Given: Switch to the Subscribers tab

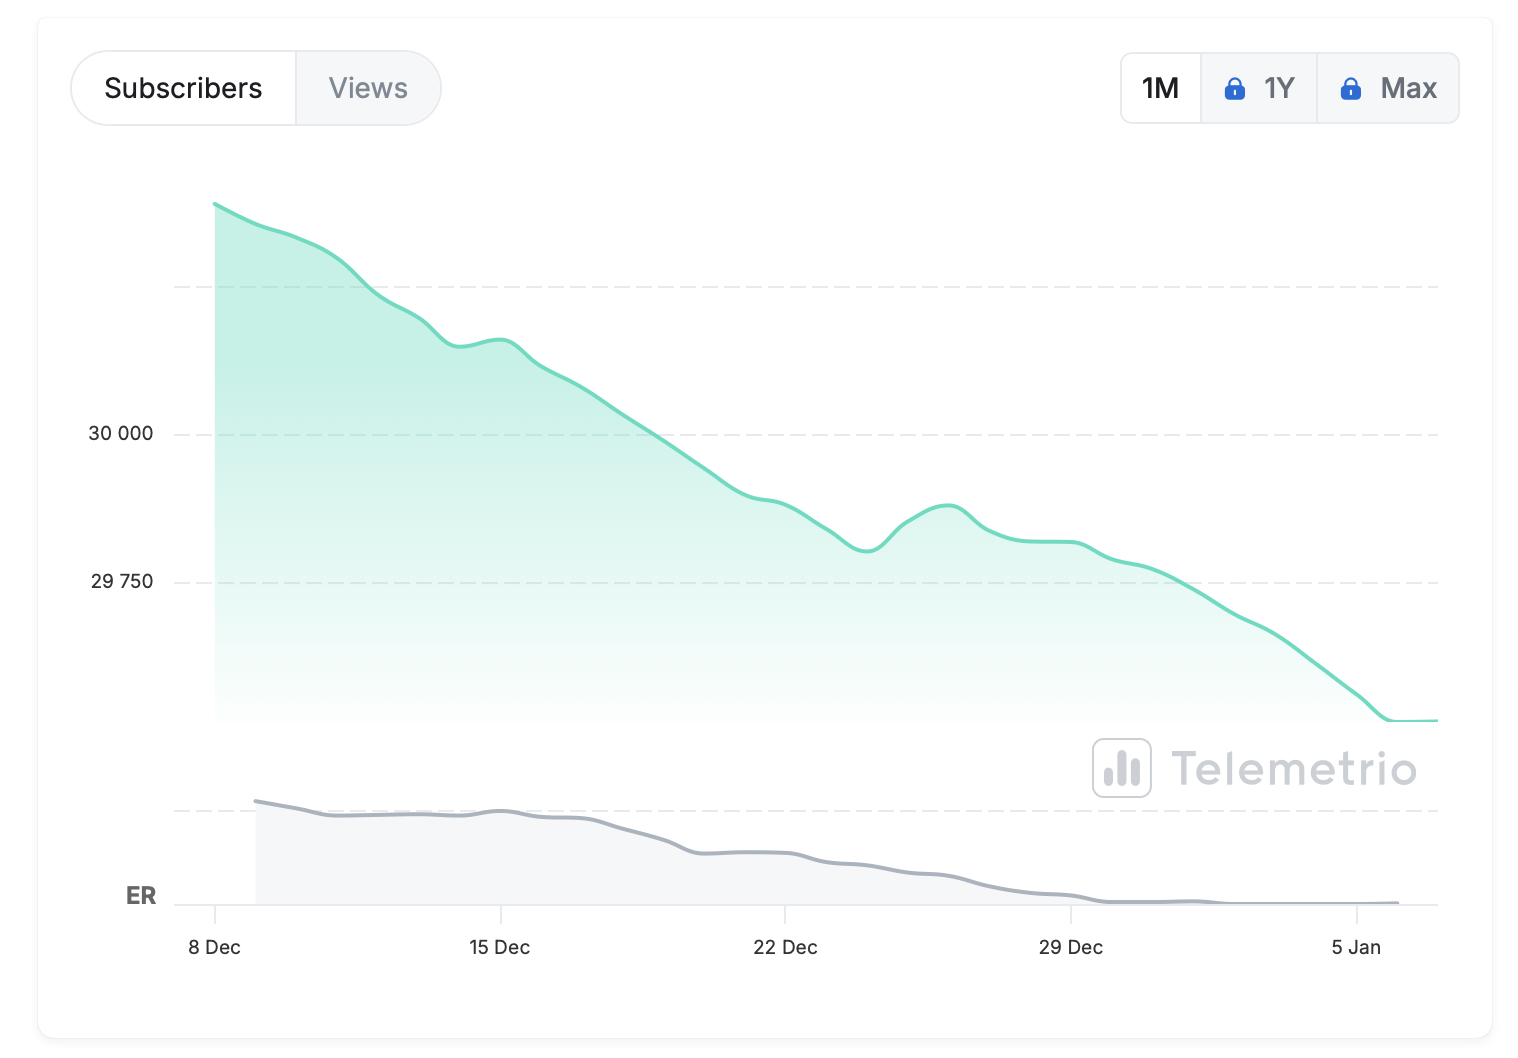Looking at the screenshot, I should click(x=183, y=88).
